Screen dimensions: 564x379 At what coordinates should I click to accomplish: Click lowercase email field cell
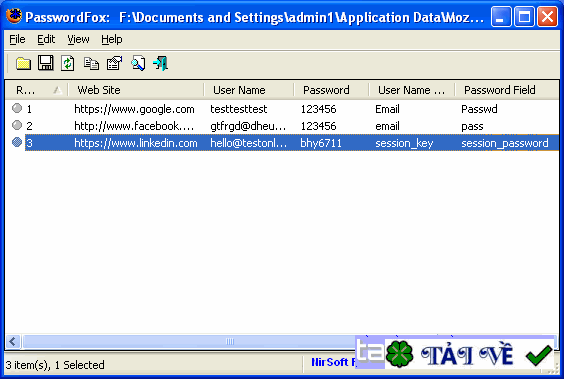click(x=387, y=126)
